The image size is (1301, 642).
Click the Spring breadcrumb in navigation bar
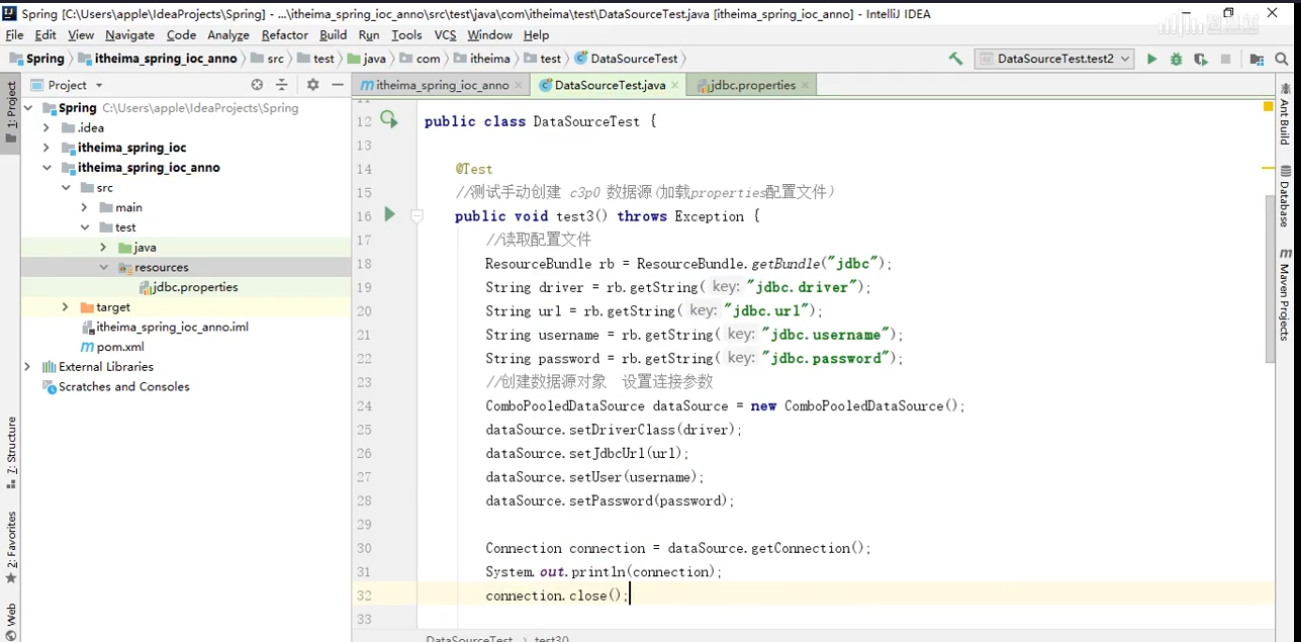(37, 59)
